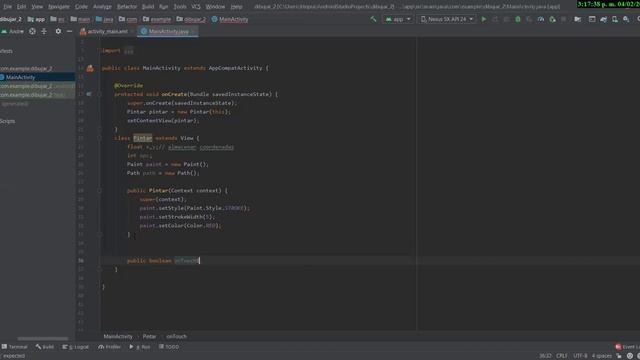
Task: Open the Logcat tool window
Action: point(76,347)
